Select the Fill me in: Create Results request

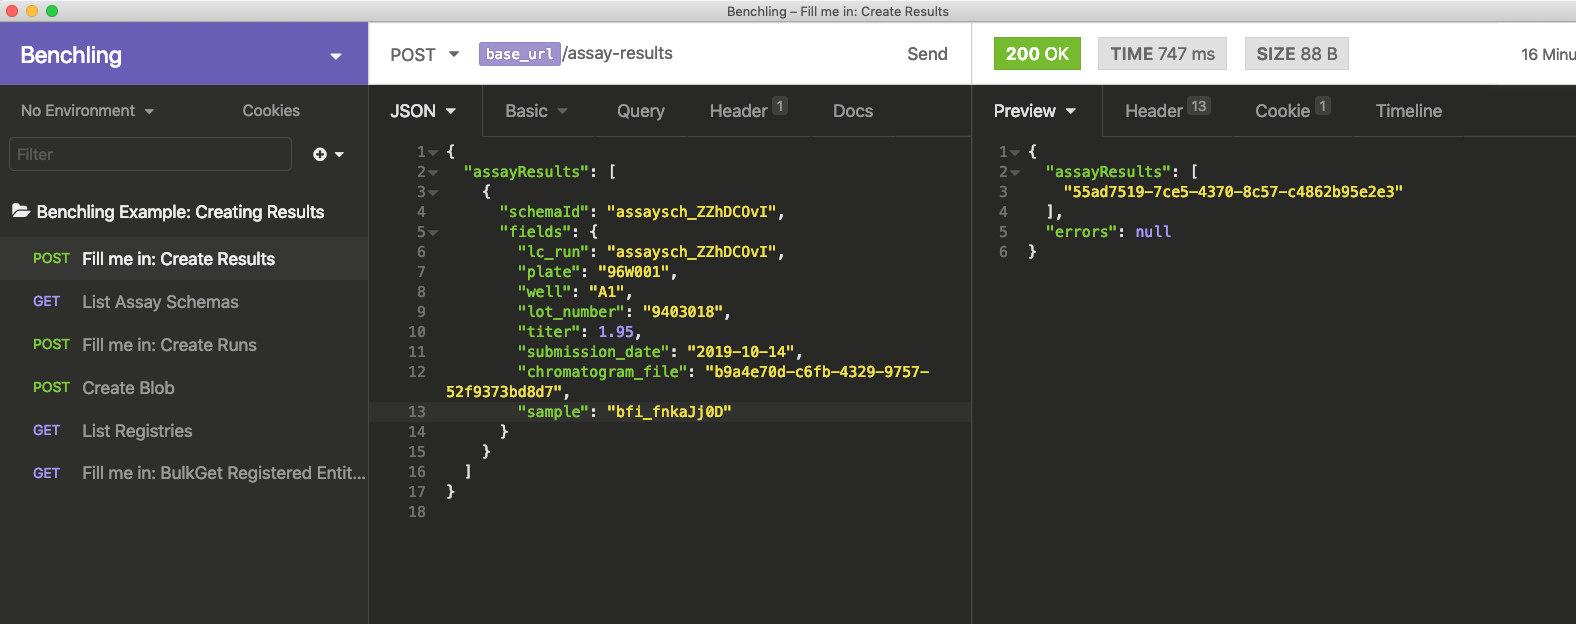pos(184,259)
